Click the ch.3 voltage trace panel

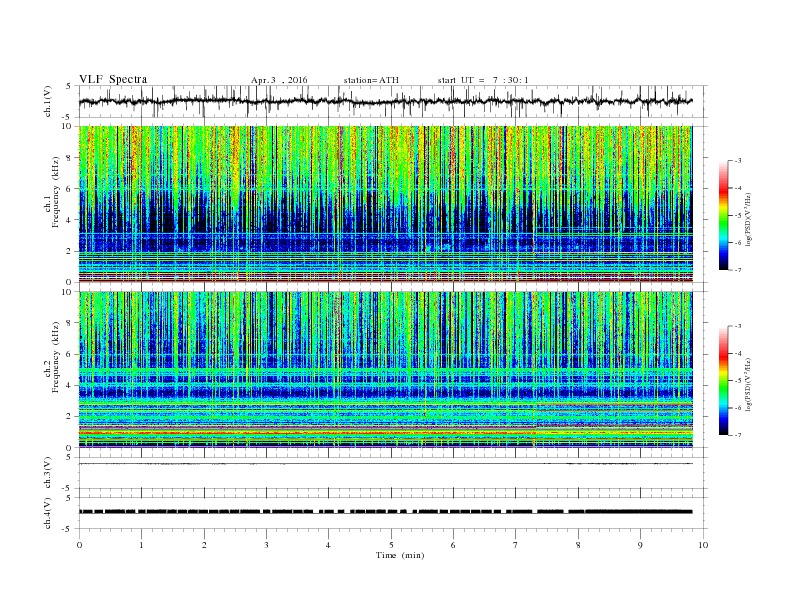(x=393, y=473)
